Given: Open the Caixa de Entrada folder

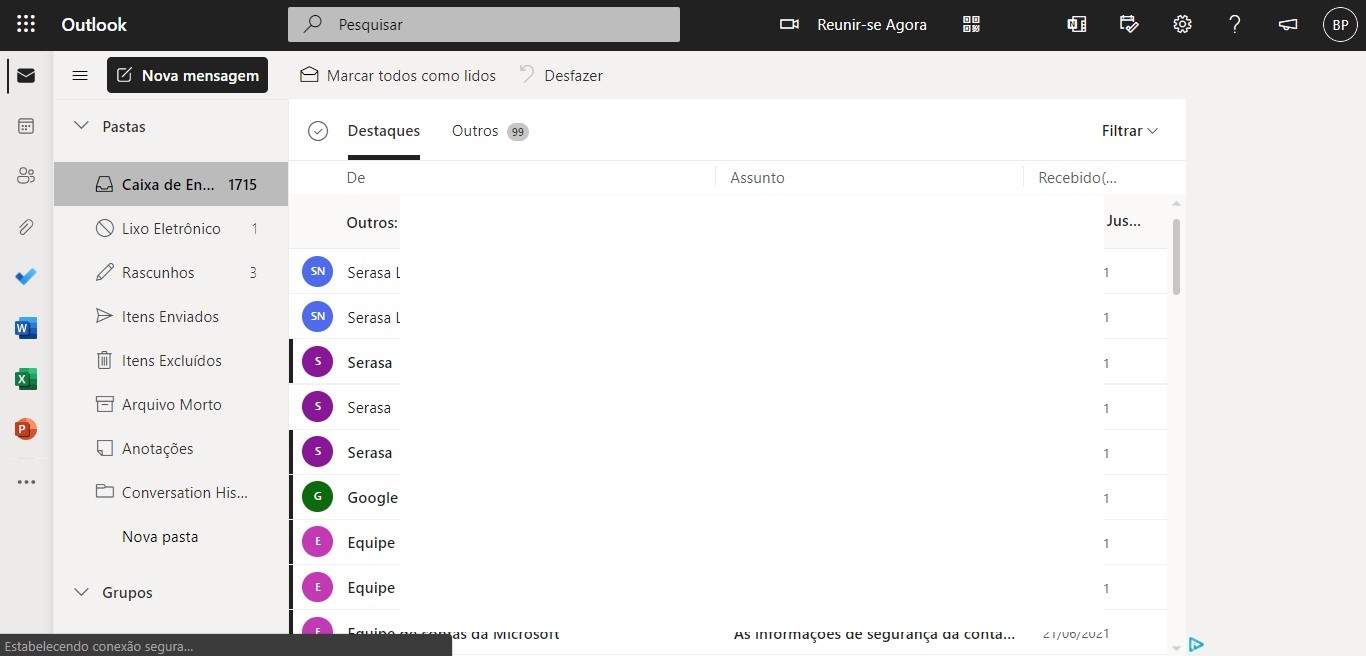Looking at the screenshot, I should pyautogui.click(x=171, y=184).
